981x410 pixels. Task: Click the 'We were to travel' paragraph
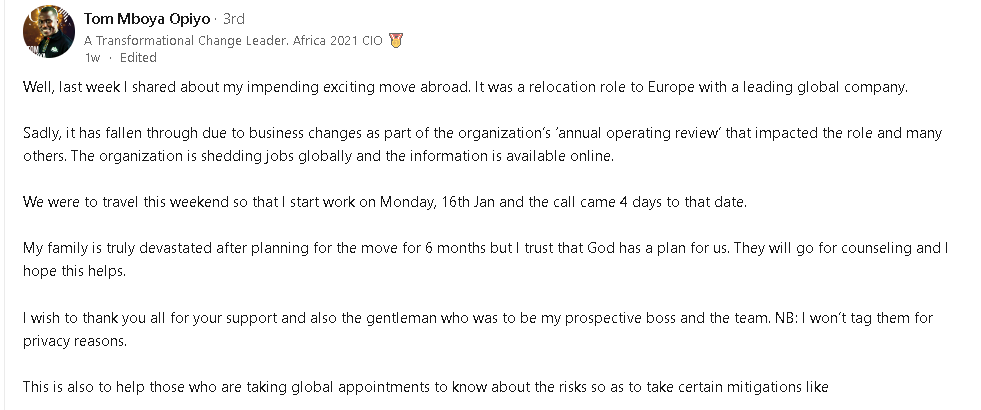pyautogui.click(x=385, y=202)
